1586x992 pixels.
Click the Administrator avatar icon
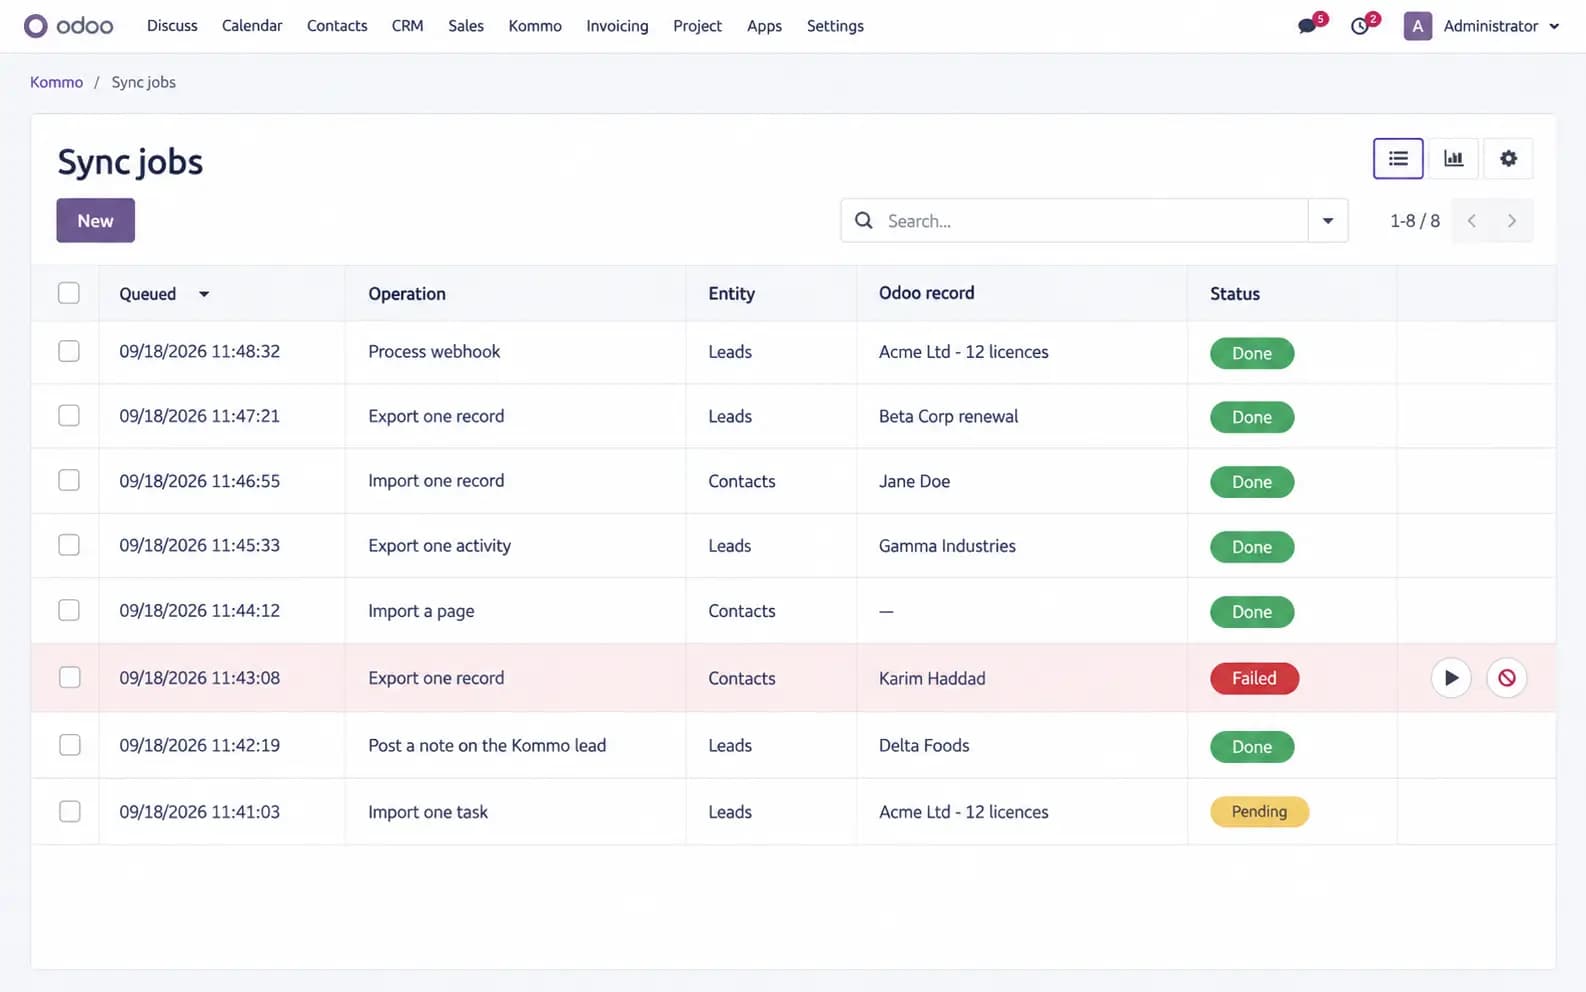1417,26
